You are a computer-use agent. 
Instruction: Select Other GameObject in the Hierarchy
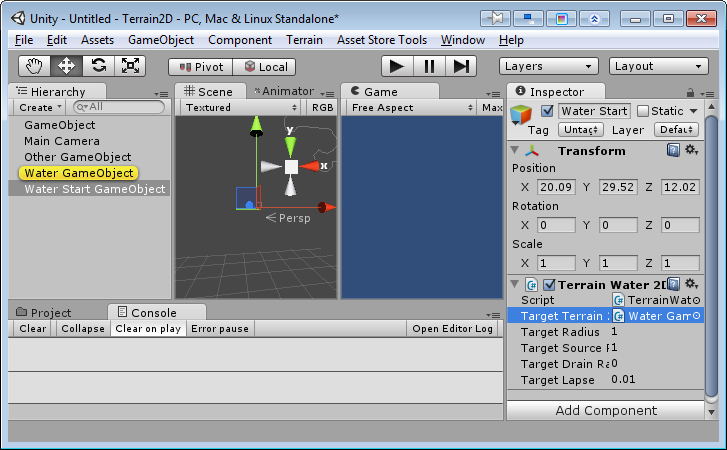click(x=77, y=157)
